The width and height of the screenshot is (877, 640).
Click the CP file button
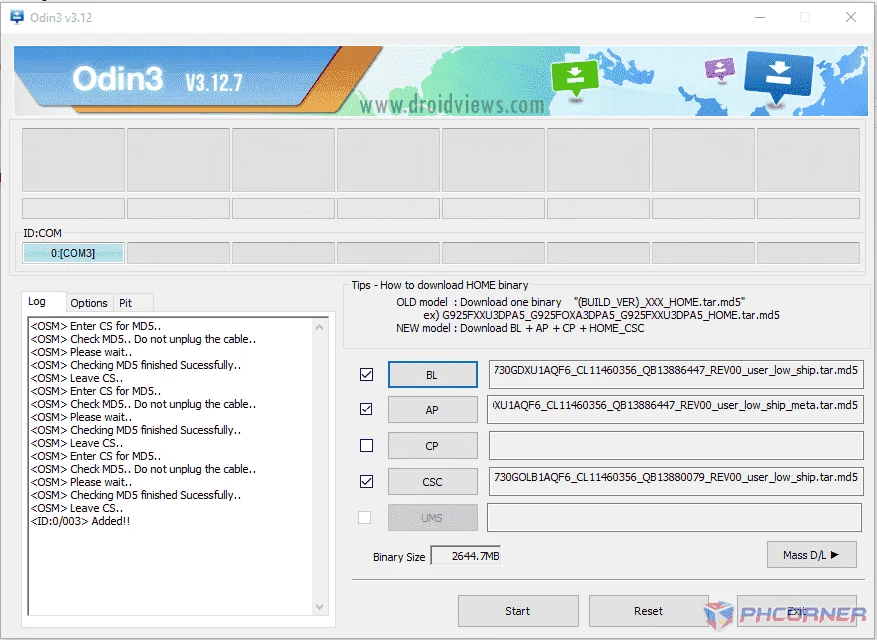pyautogui.click(x=432, y=446)
